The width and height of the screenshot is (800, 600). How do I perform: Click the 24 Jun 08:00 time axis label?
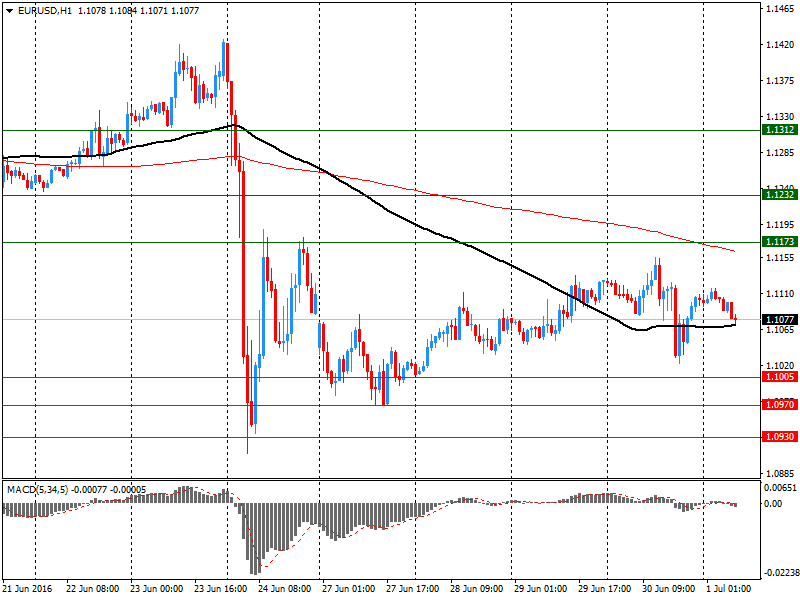(x=285, y=589)
